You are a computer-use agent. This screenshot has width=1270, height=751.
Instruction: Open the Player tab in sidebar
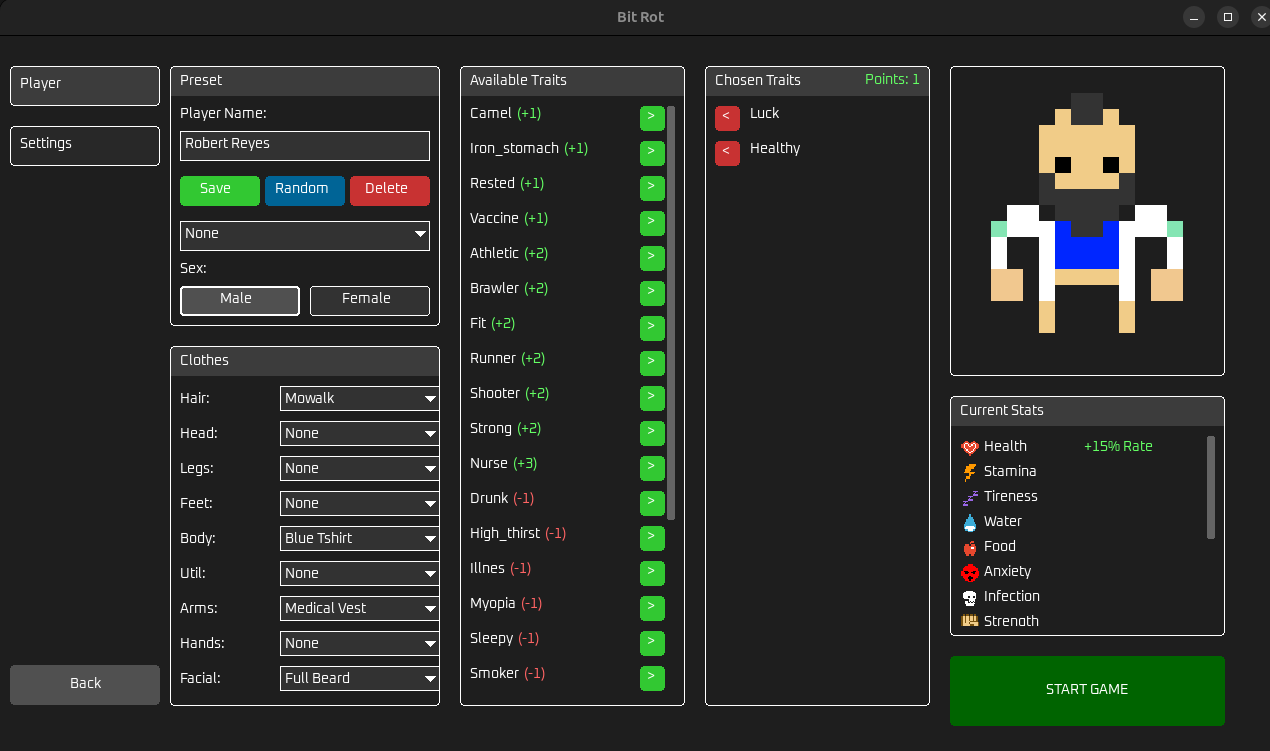click(85, 86)
